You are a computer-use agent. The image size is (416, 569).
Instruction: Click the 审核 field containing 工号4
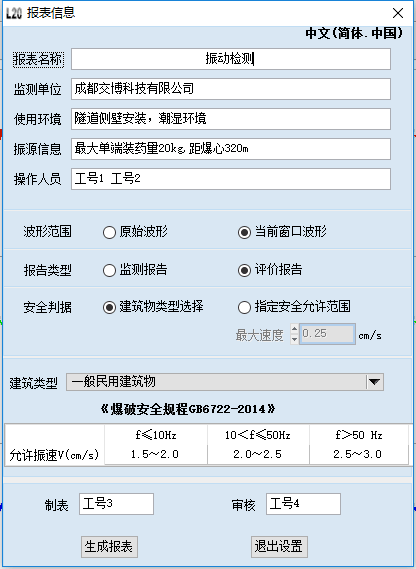coord(303,504)
